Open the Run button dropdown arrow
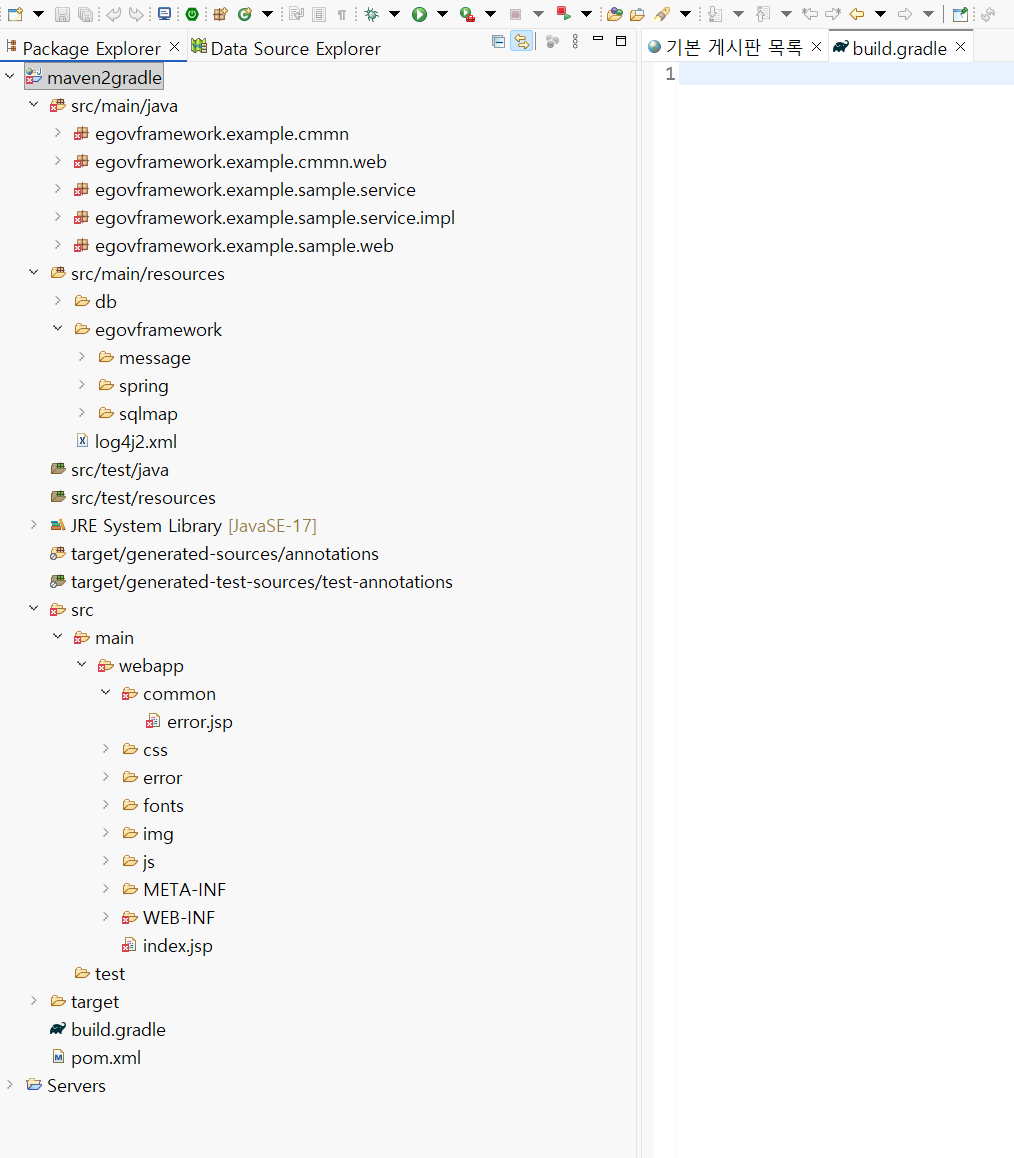The height and width of the screenshot is (1158, 1014). 442,14
